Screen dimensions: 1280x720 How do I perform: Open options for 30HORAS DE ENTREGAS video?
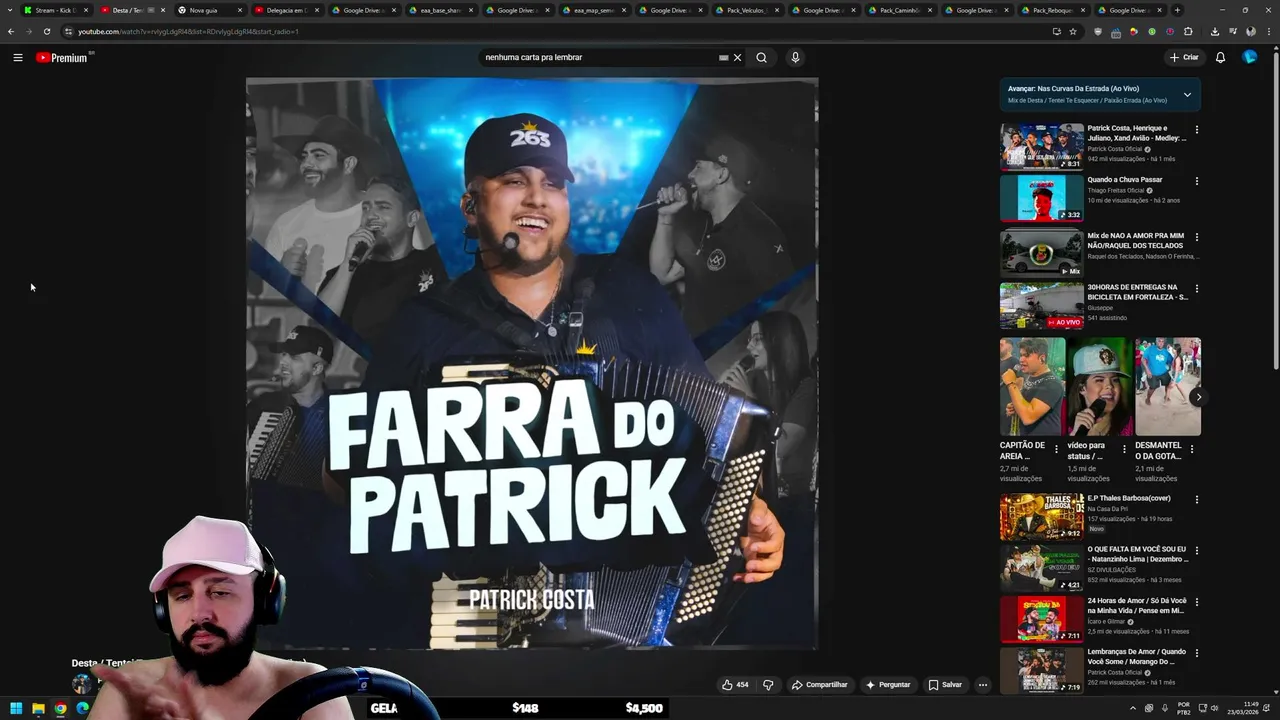click(x=1196, y=289)
